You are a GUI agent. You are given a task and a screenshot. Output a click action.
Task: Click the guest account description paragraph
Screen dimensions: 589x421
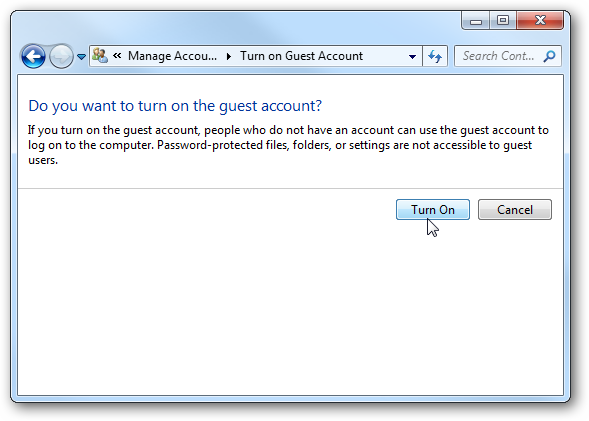pos(288,145)
